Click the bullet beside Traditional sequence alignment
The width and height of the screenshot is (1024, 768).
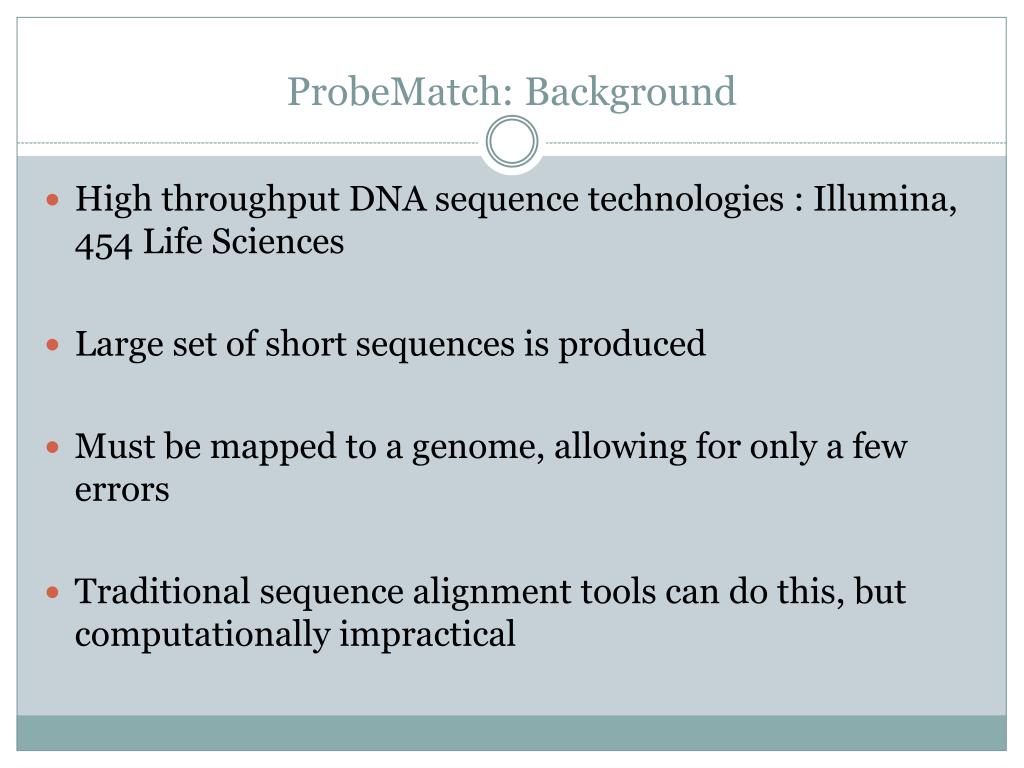pos(53,592)
